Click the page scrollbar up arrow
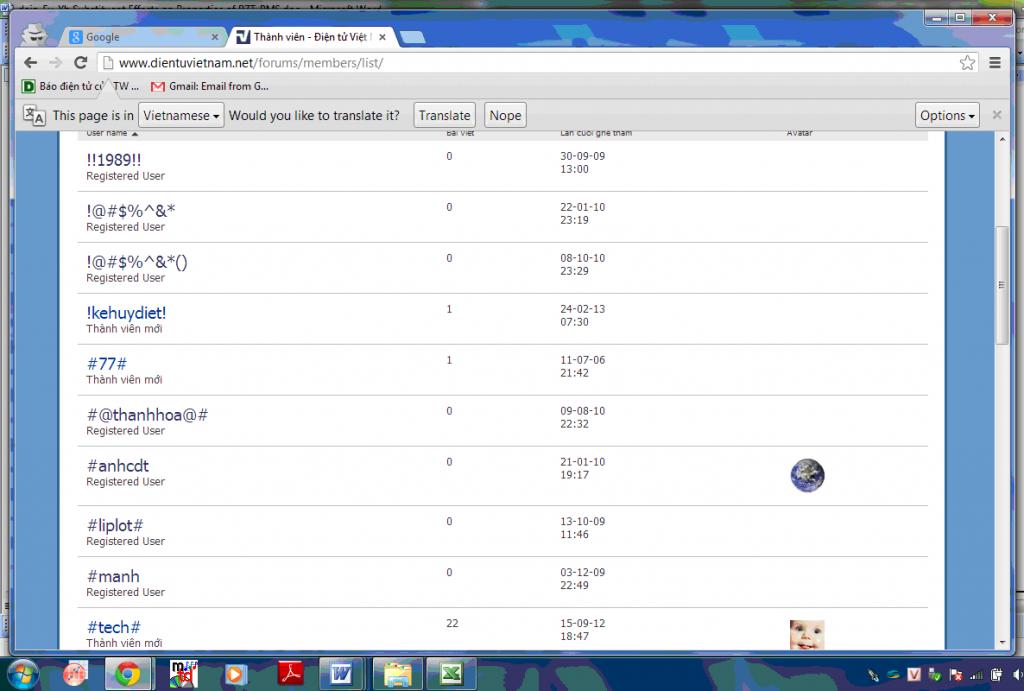Screen dimensions: 1024x691 click(x=1002, y=139)
